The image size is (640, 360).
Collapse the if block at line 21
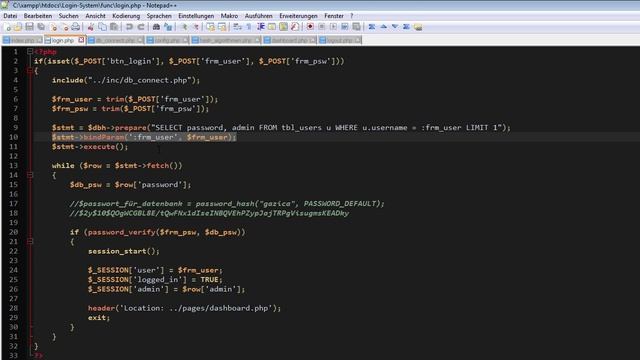(30, 241)
